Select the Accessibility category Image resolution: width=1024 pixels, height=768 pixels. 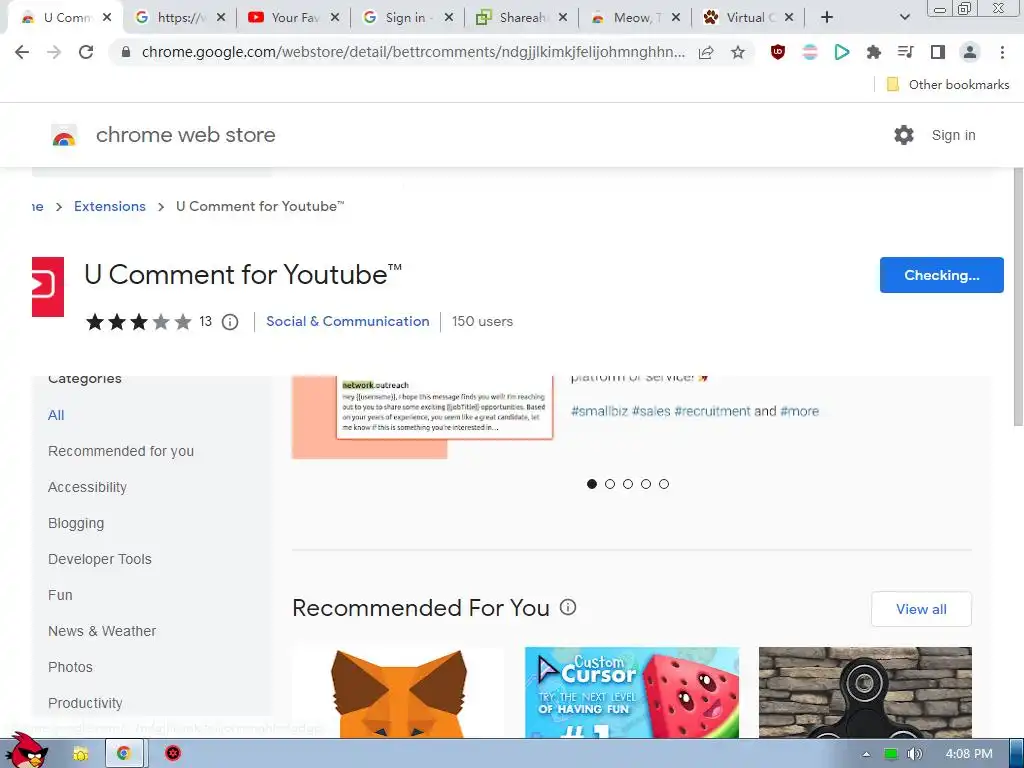point(87,487)
